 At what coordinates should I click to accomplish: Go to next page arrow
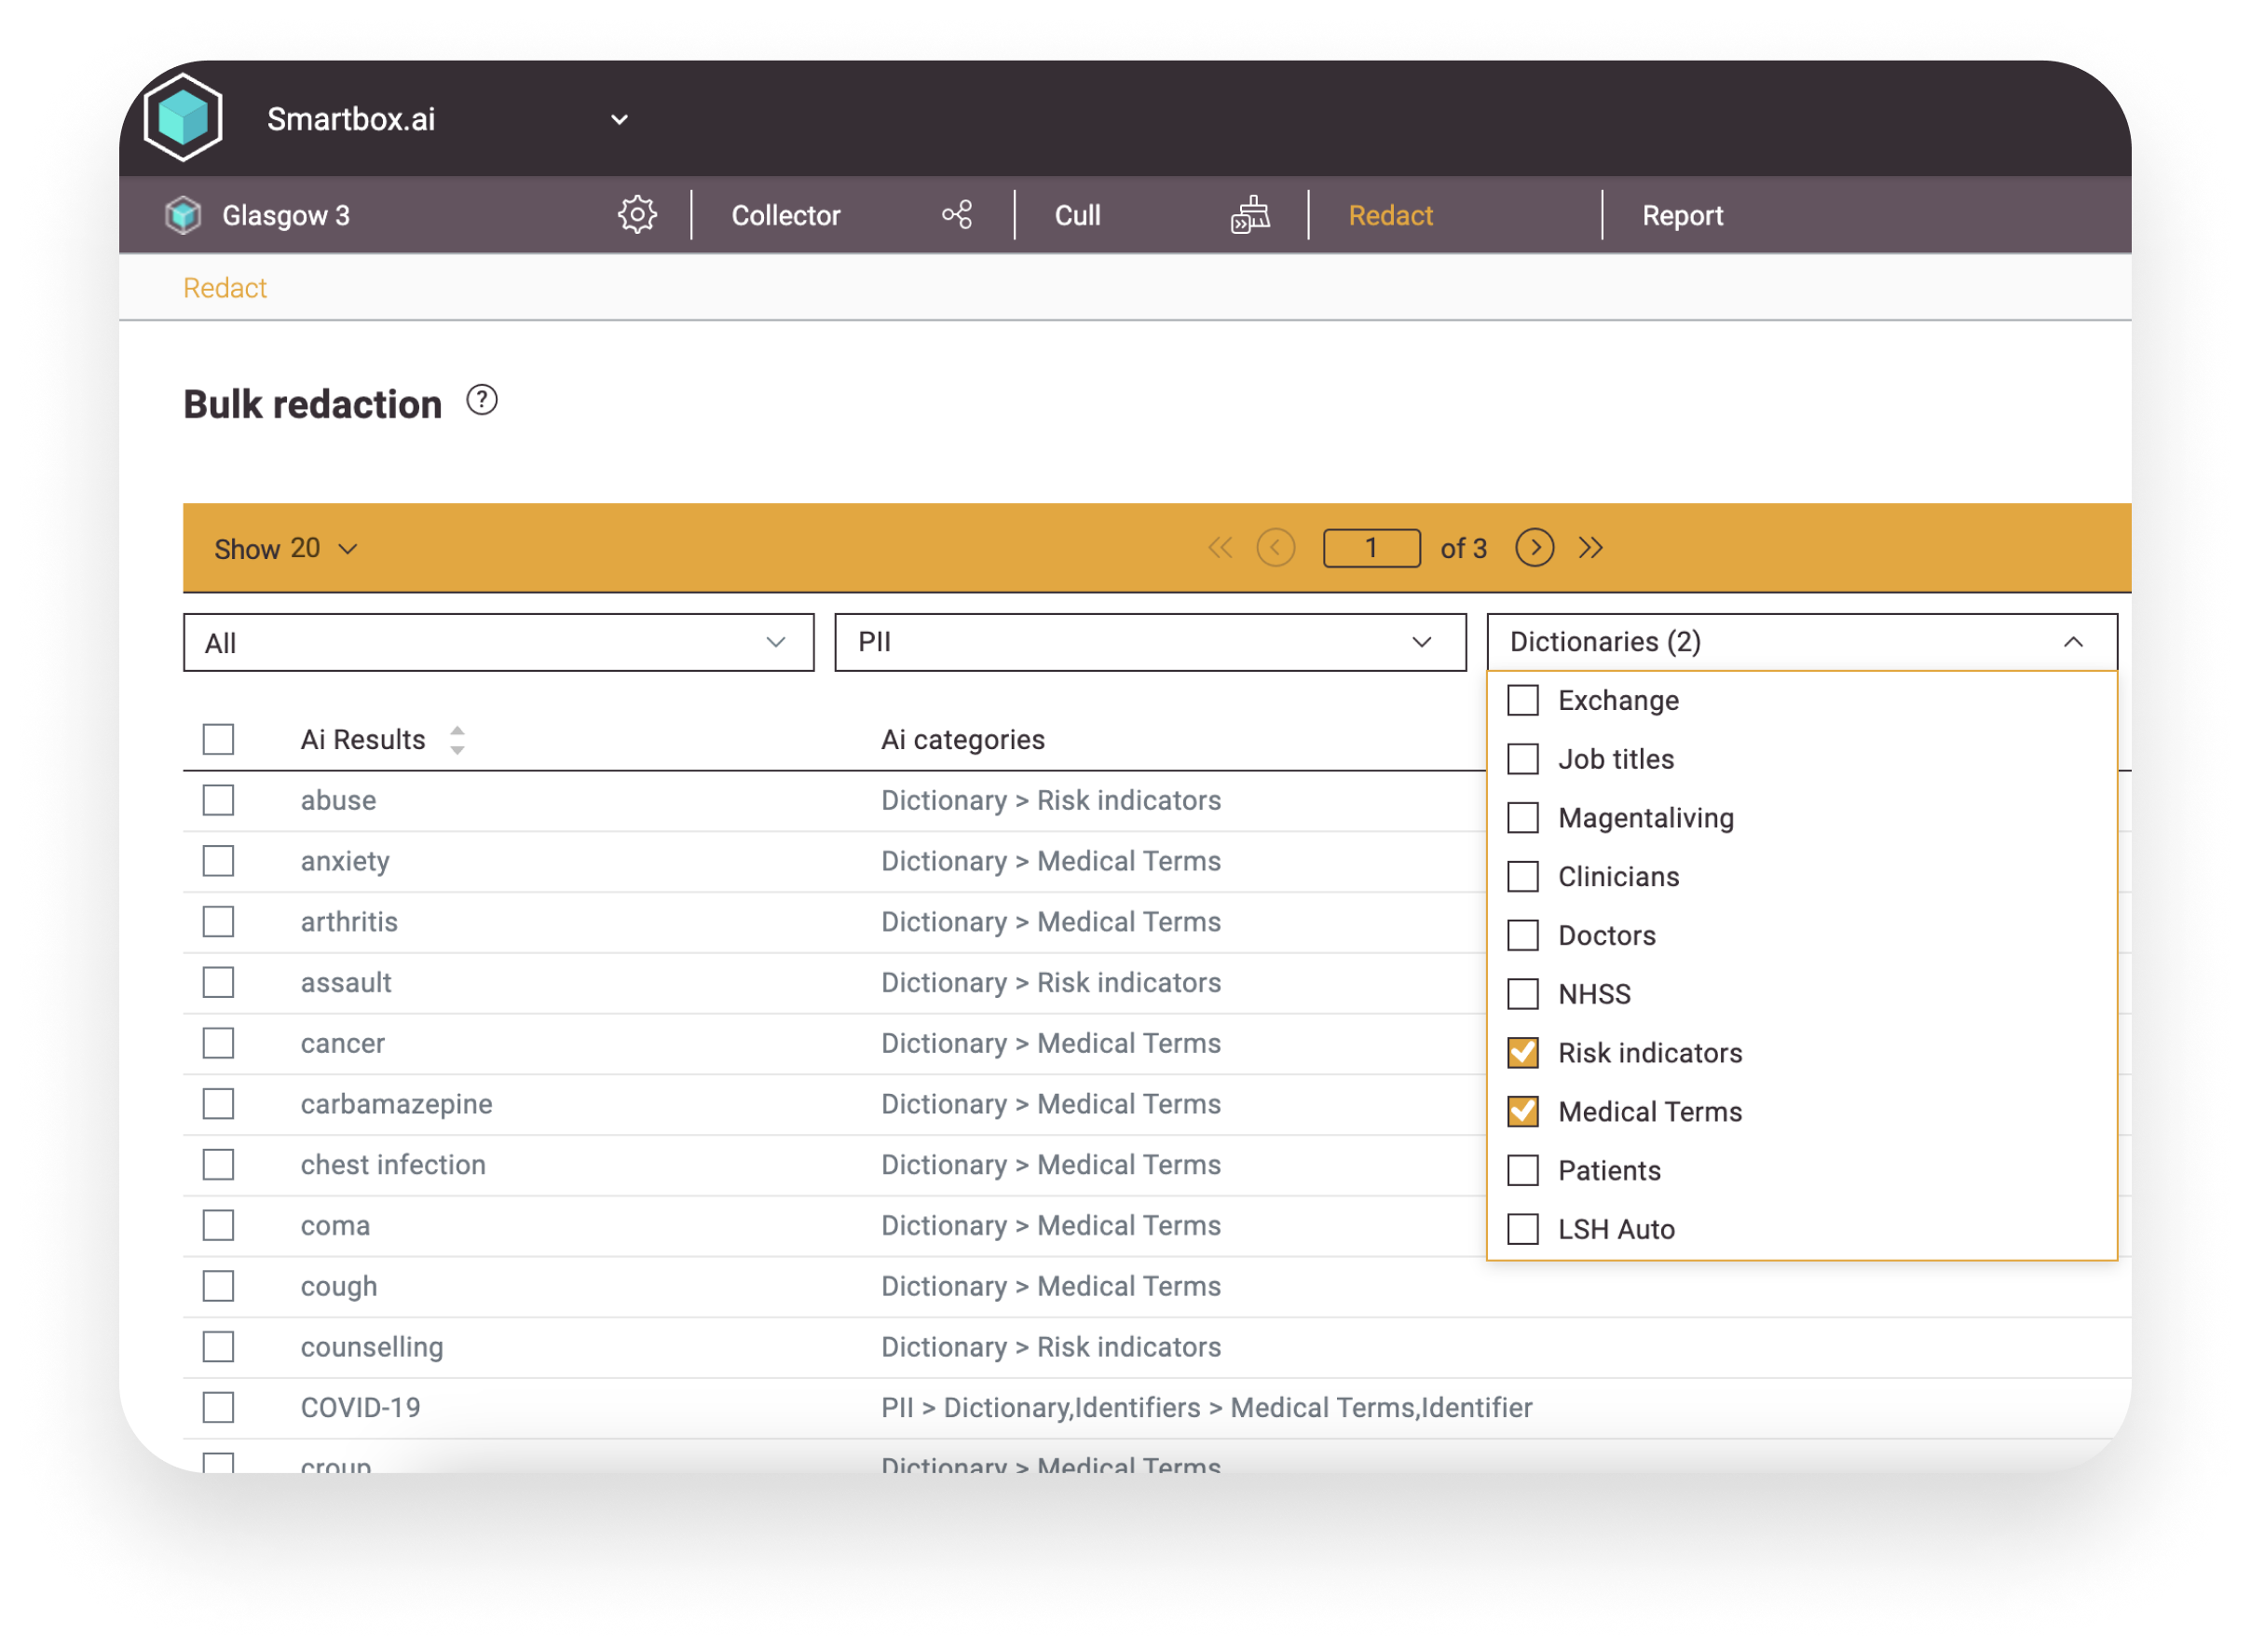tap(1534, 548)
